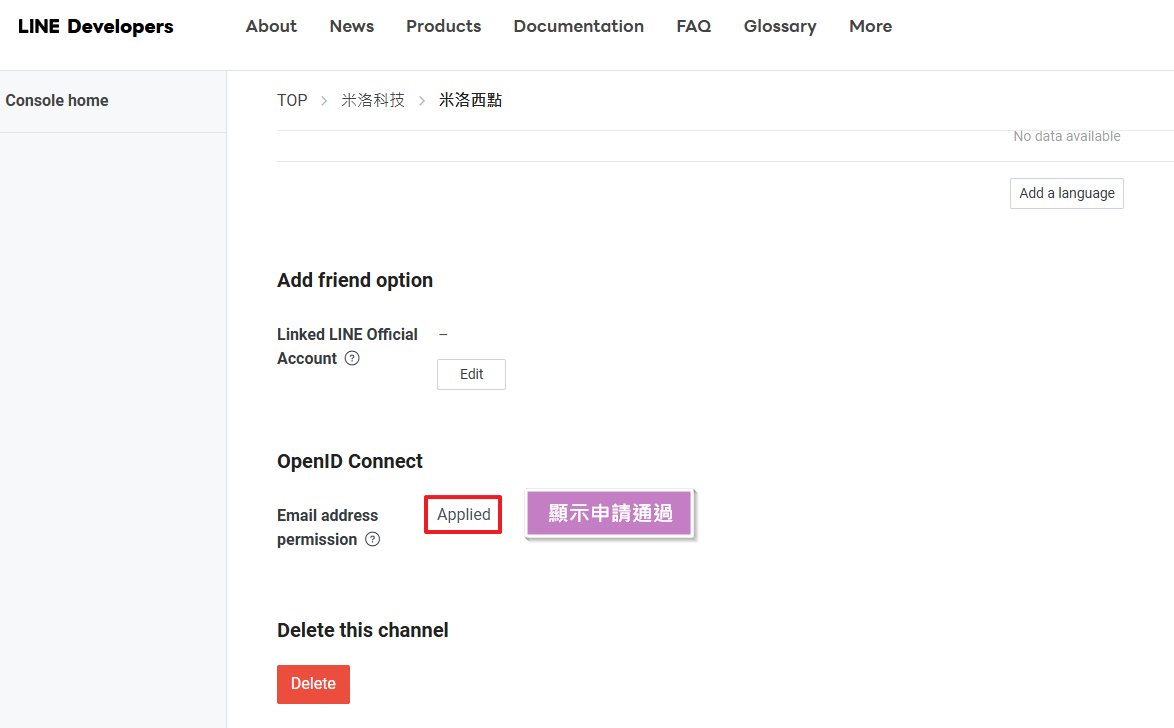The image size is (1174, 728).
Task: Open help icon beside Linked LINE Official Account
Action: [x=352, y=358]
